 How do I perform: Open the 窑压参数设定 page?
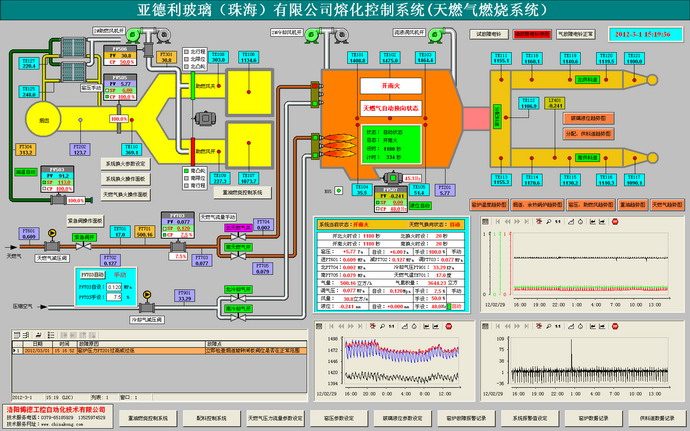tap(338, 418)
